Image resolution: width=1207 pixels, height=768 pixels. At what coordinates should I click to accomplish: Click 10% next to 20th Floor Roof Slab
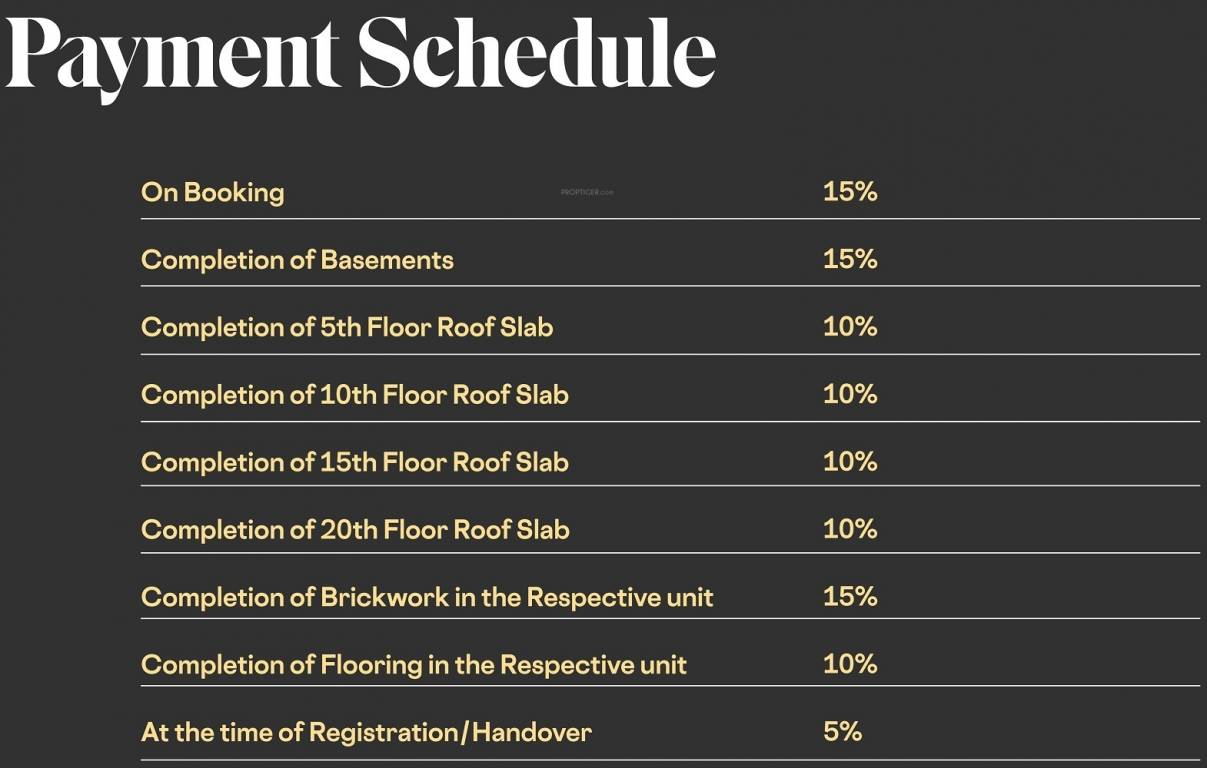[849, 529]
